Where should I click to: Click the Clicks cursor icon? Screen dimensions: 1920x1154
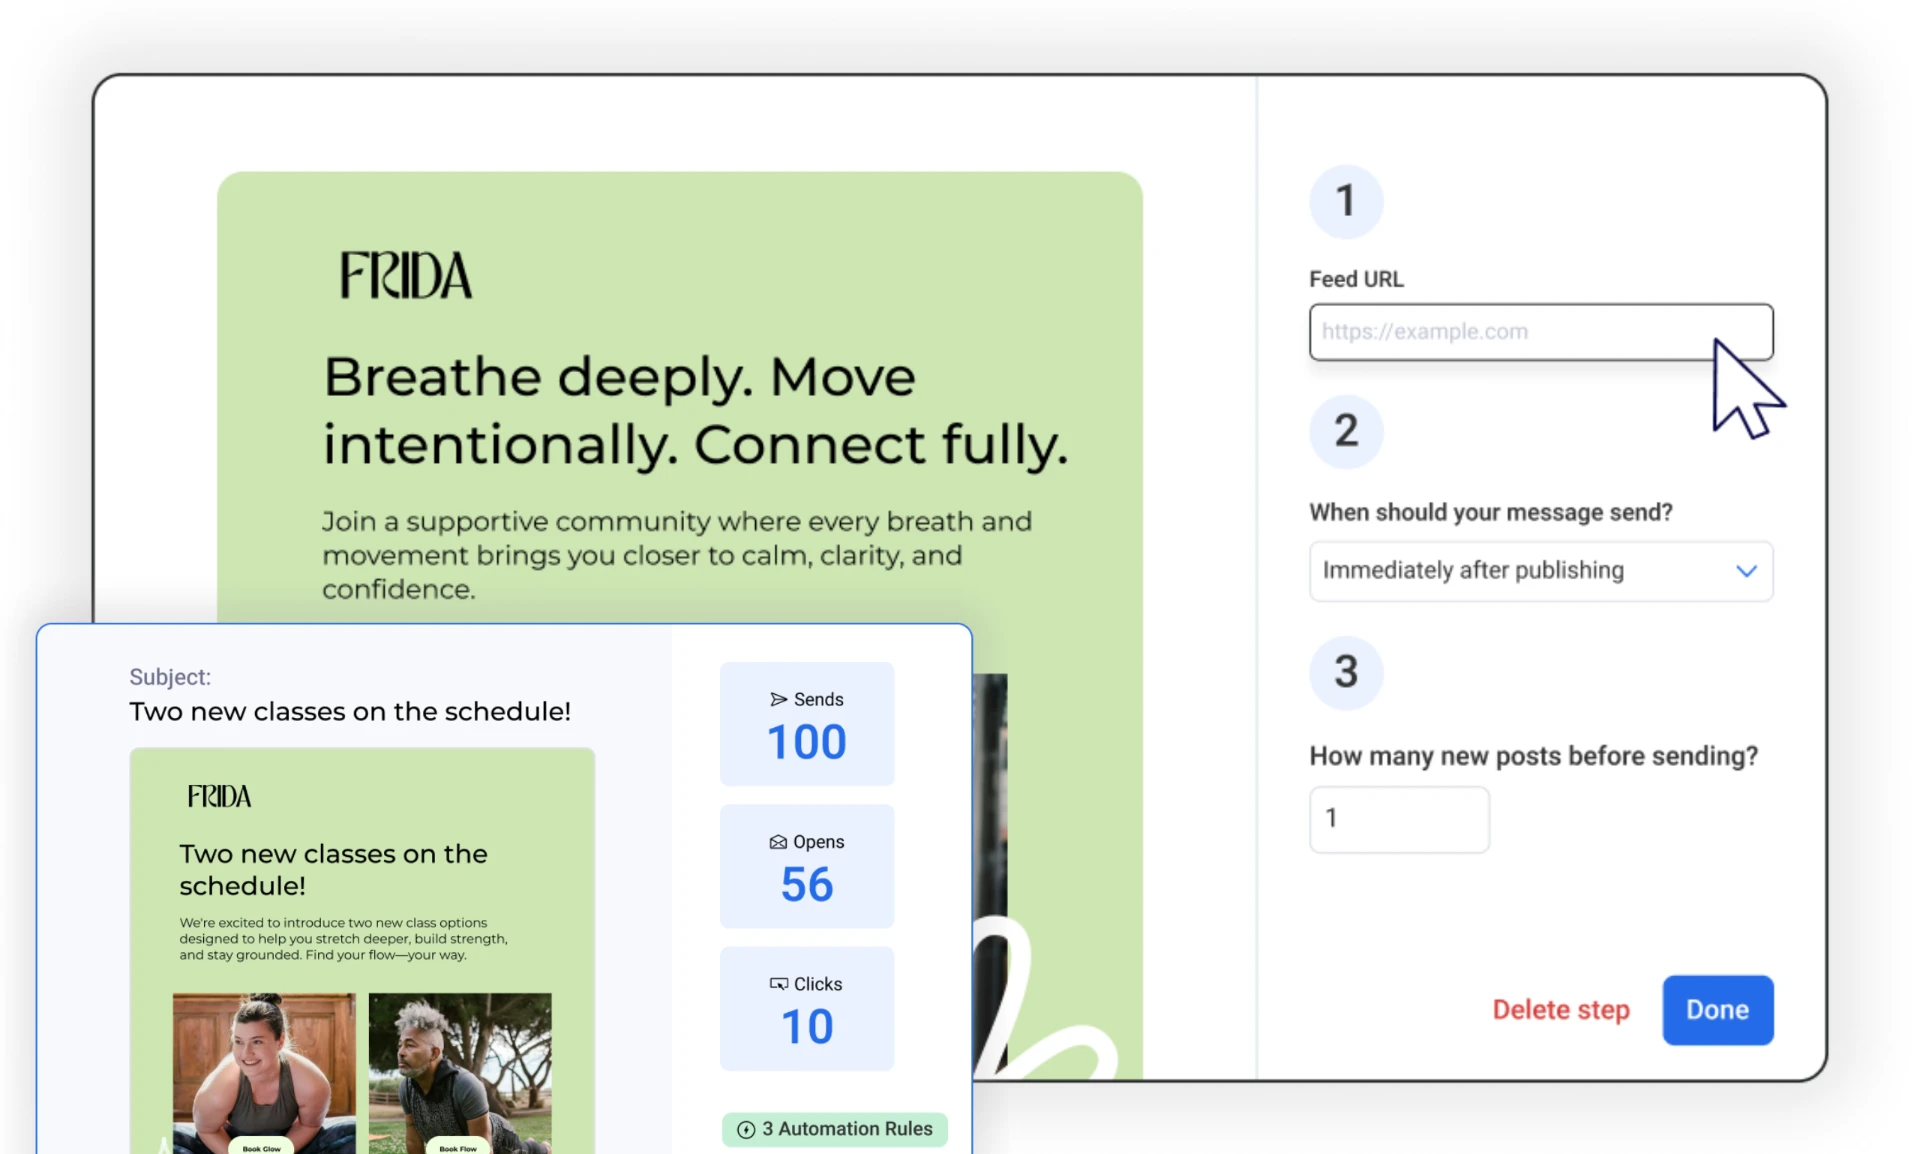778,984
